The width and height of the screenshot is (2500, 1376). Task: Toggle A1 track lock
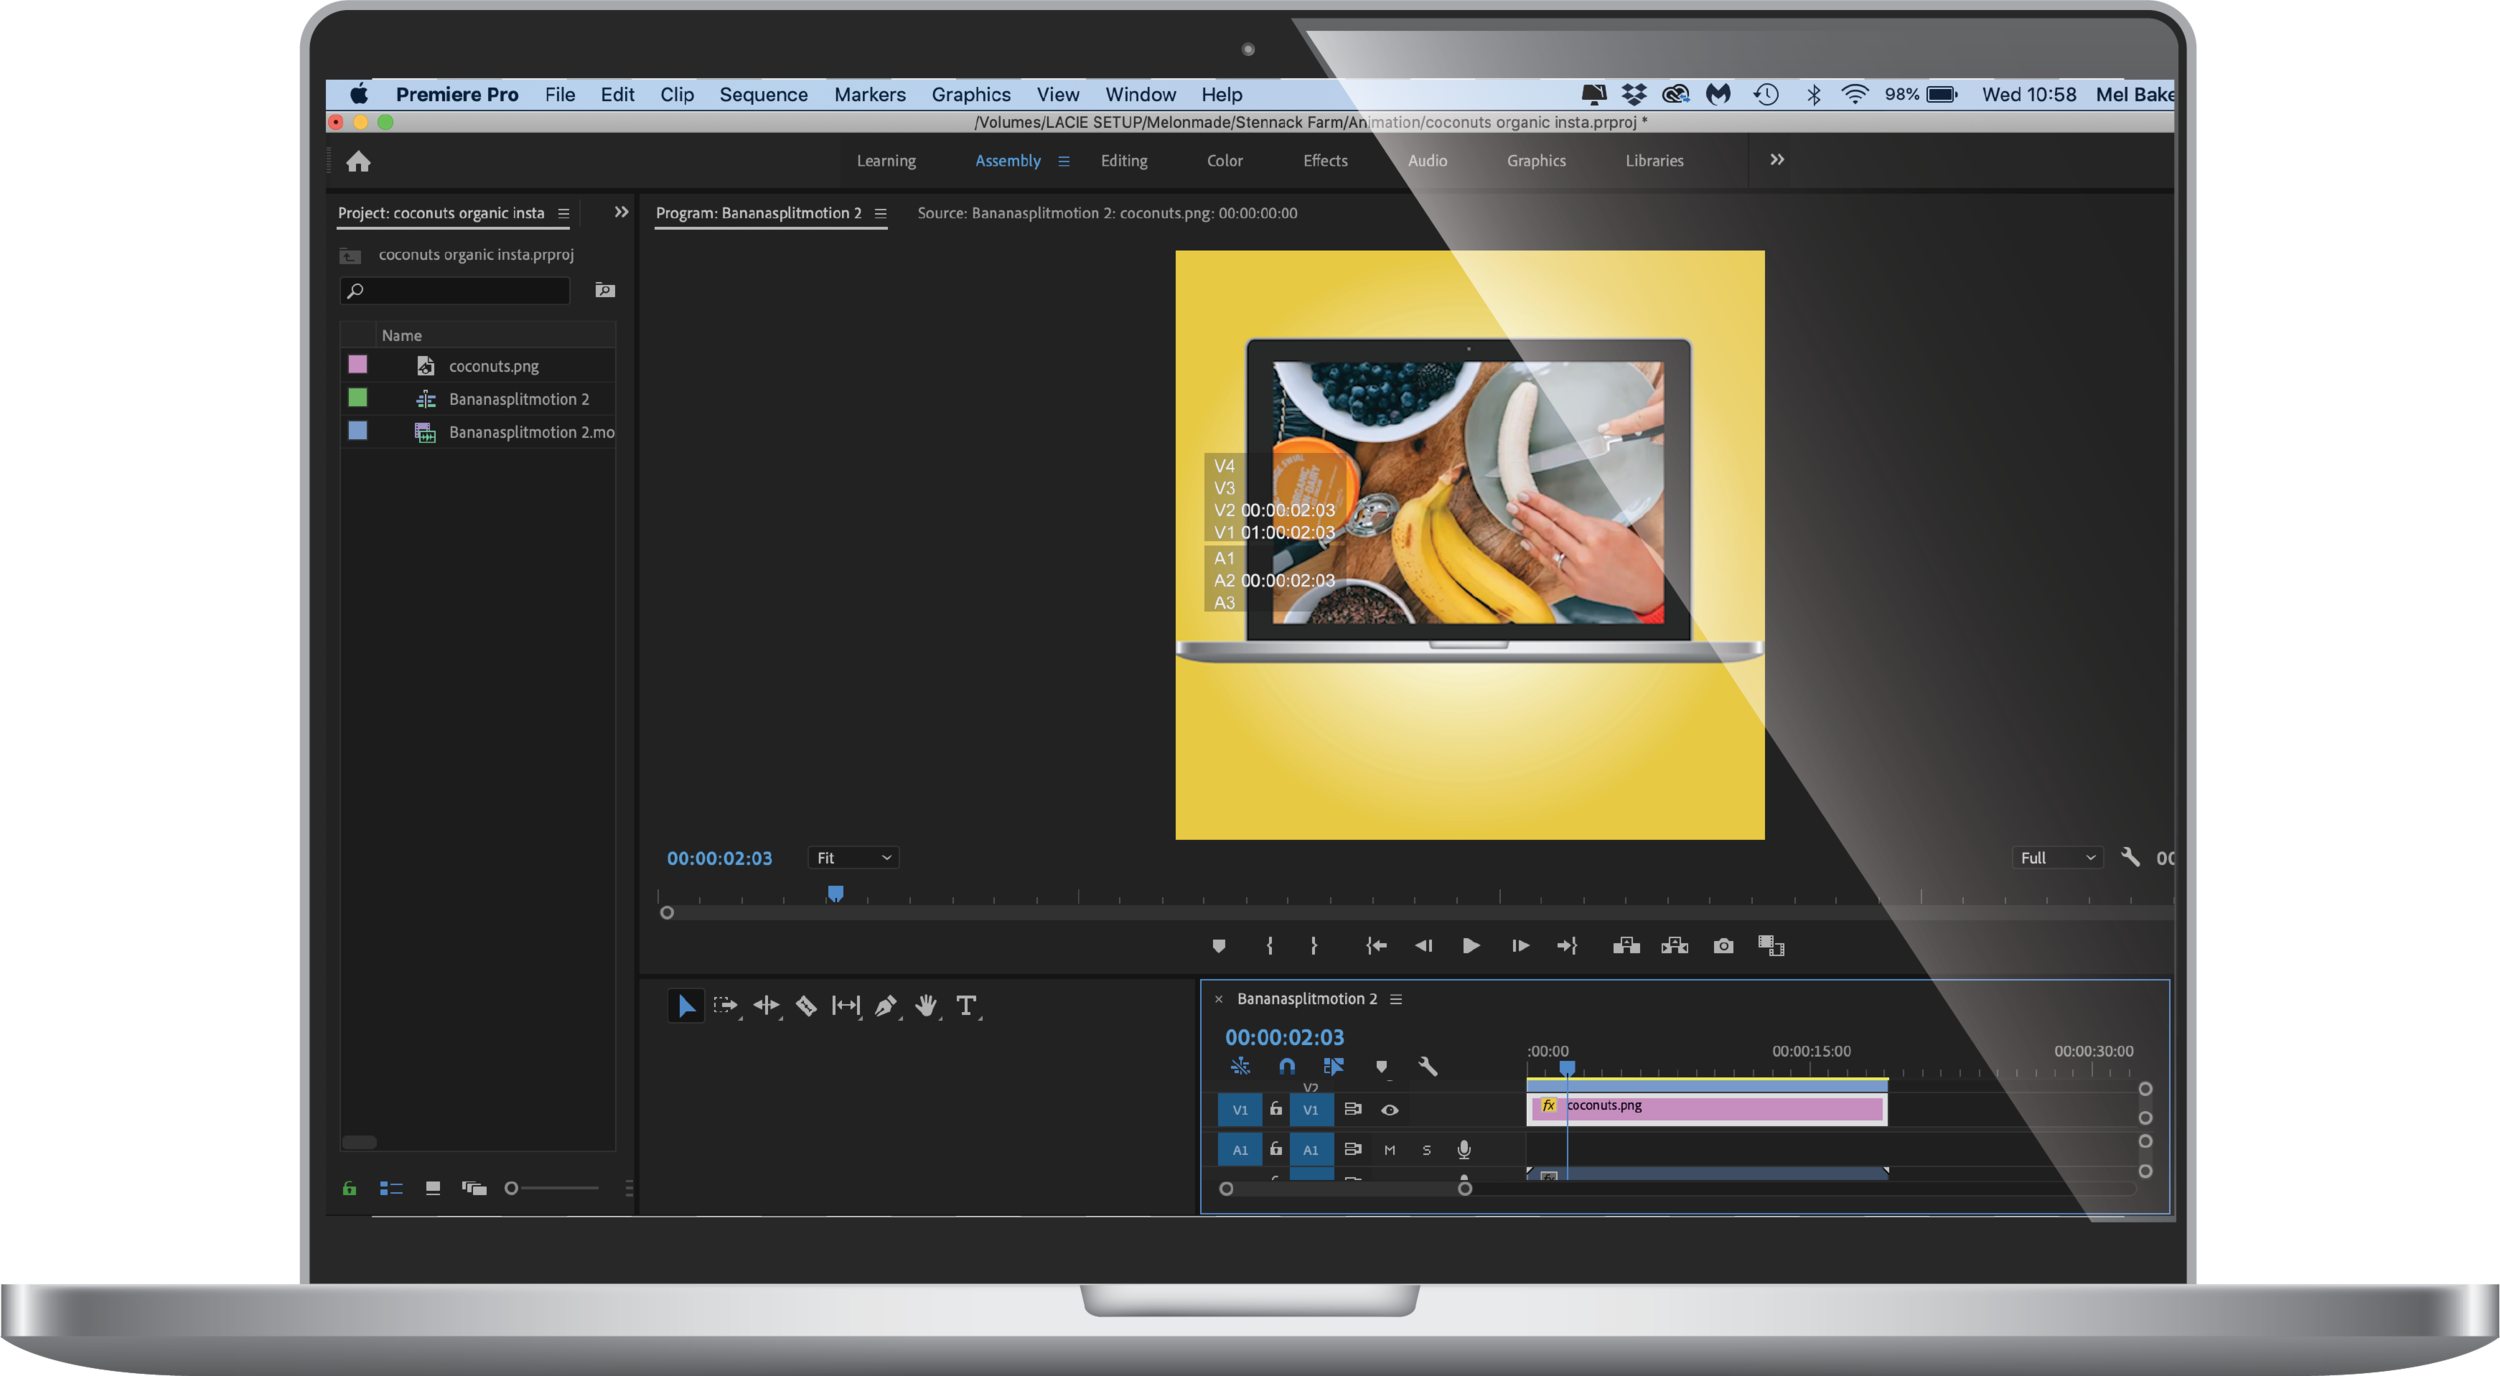(1276, 1149)
